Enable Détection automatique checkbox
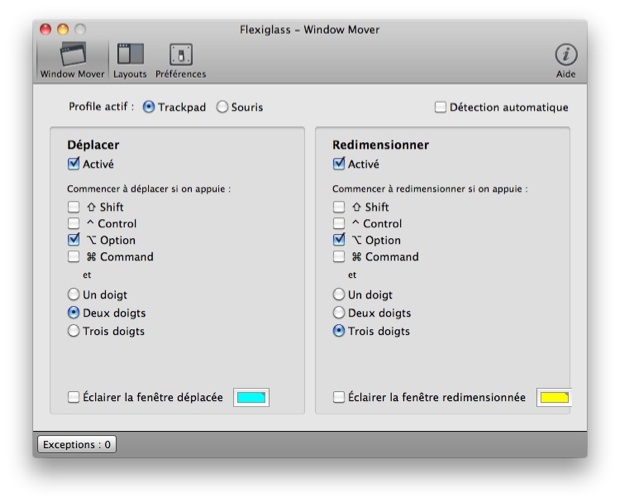This screenshot has width=620, height=503. (x=440, y=107)
